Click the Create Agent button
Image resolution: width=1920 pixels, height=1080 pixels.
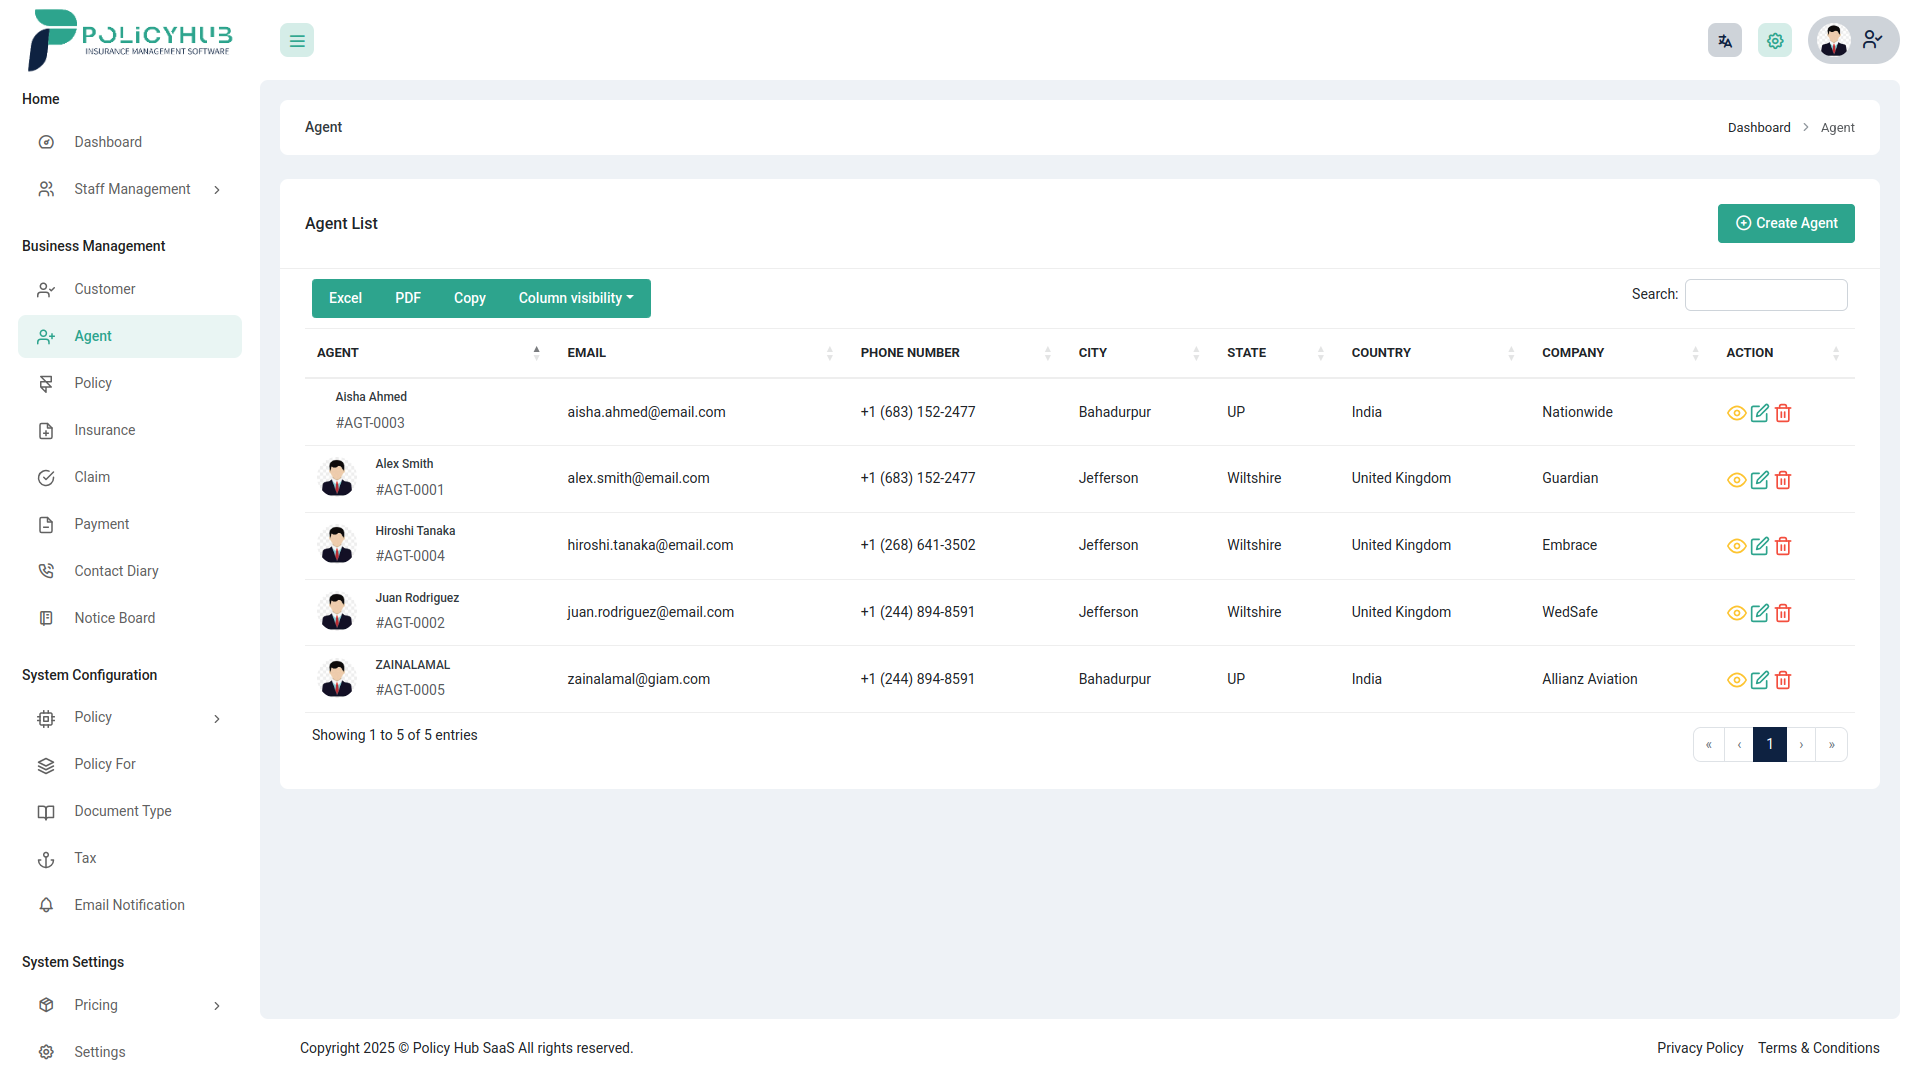(1786, 223)
